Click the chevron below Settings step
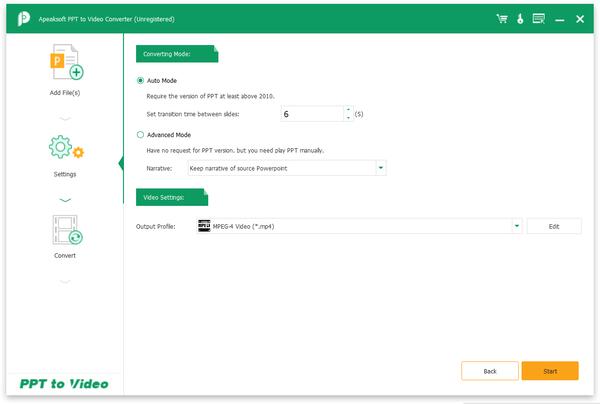Screen dimensions: 600x404 tap(65, 200)
